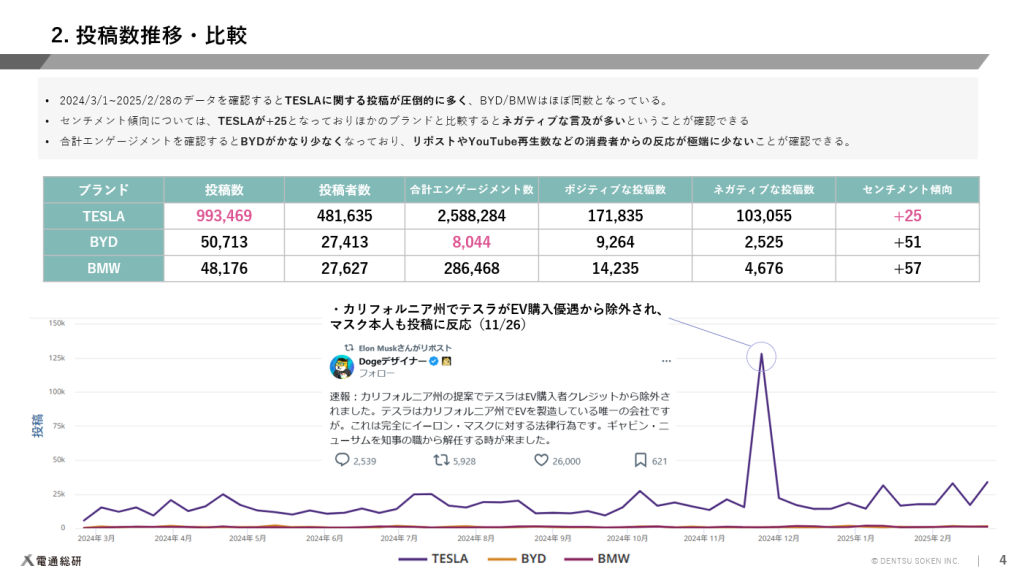Click the 投稿数 column header

tap(224, 189)
